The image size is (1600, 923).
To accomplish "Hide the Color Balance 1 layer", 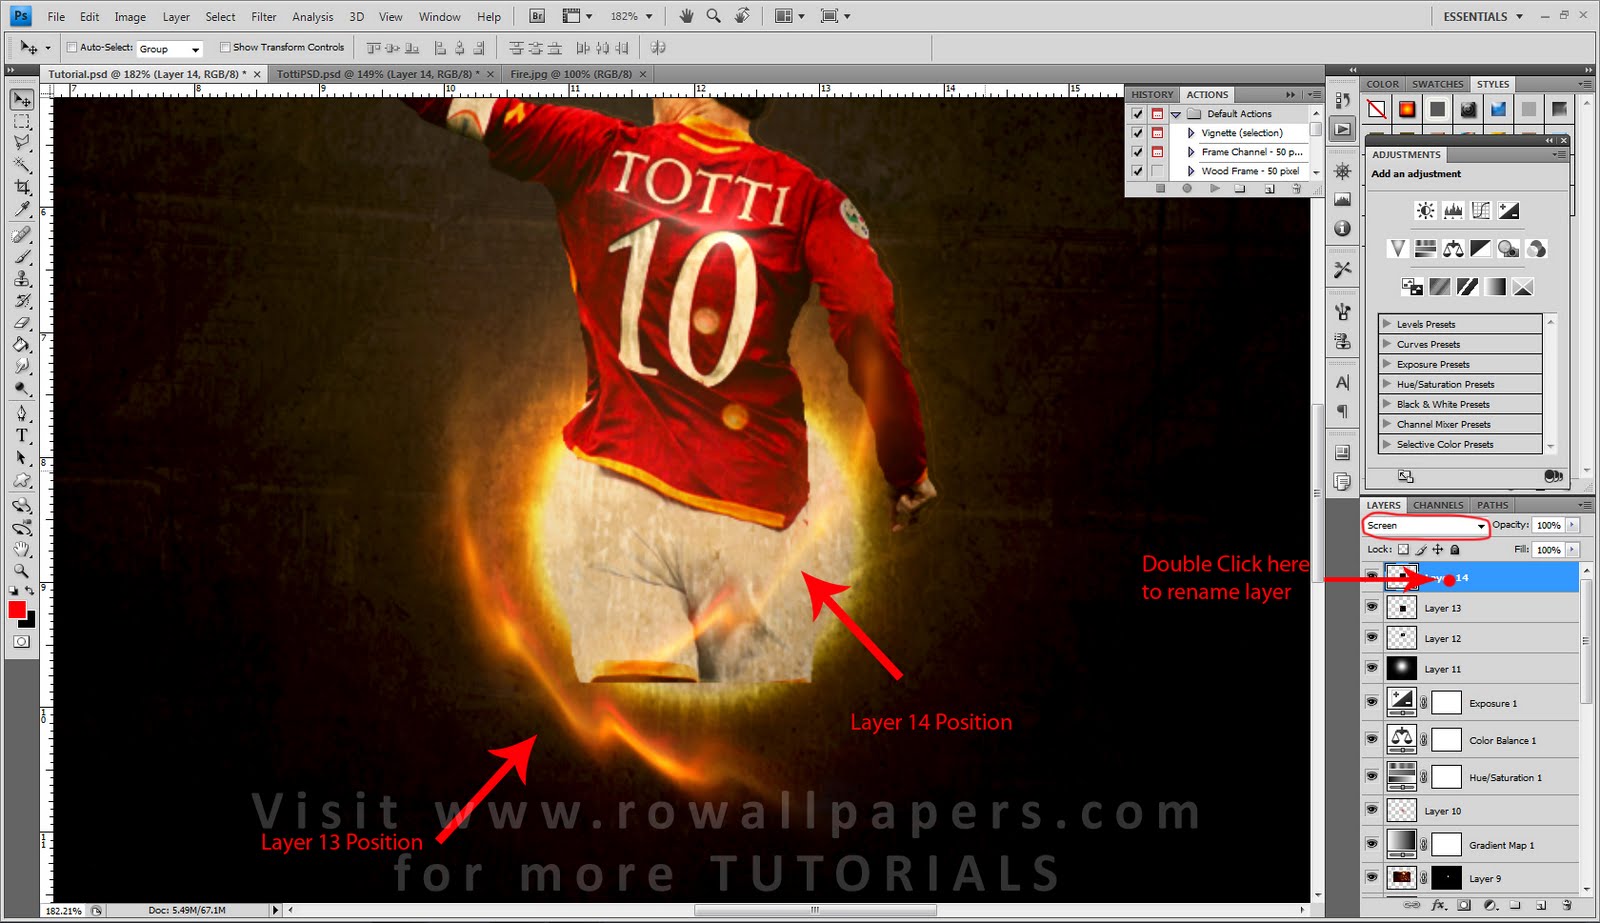I will pyautogui.click(x=1372, y=739).
